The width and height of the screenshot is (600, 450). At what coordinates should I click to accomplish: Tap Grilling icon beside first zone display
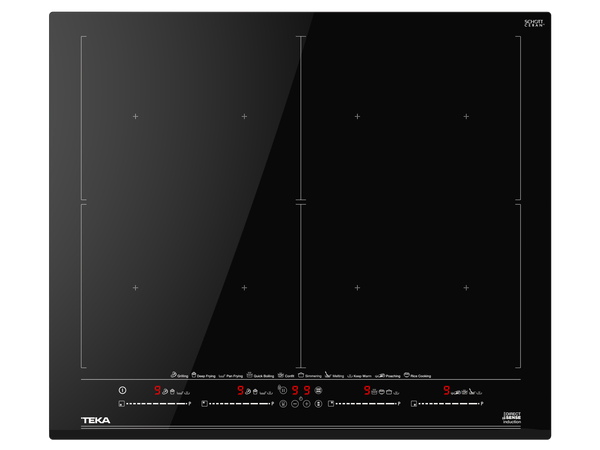(165, 391)
